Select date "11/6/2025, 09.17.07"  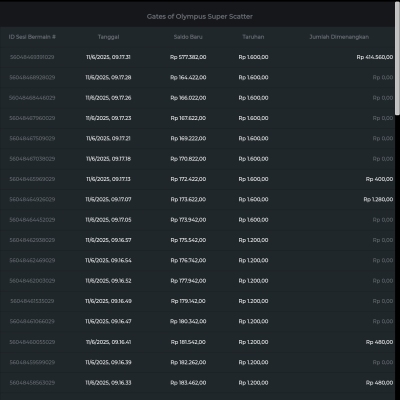108,200
